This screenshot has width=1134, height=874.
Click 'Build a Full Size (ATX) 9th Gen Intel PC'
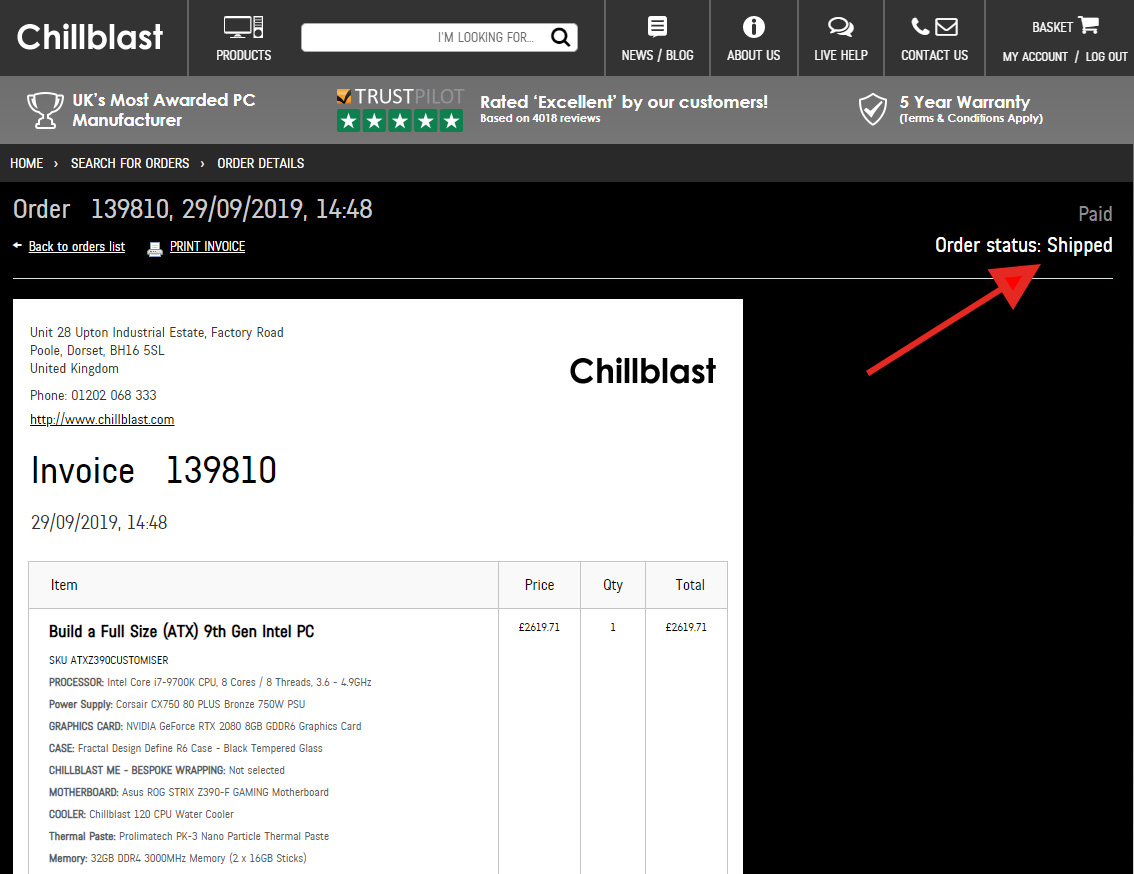tap(182, 632)
